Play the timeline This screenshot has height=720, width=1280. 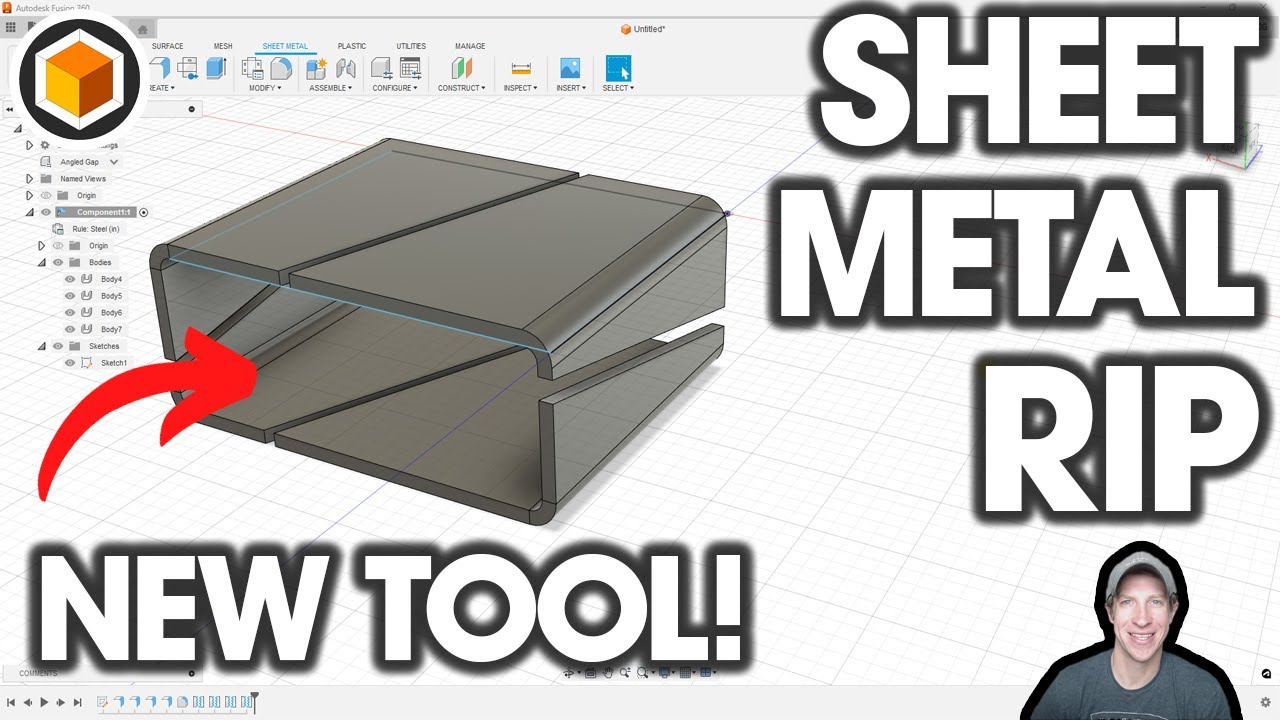pos(44,702)
